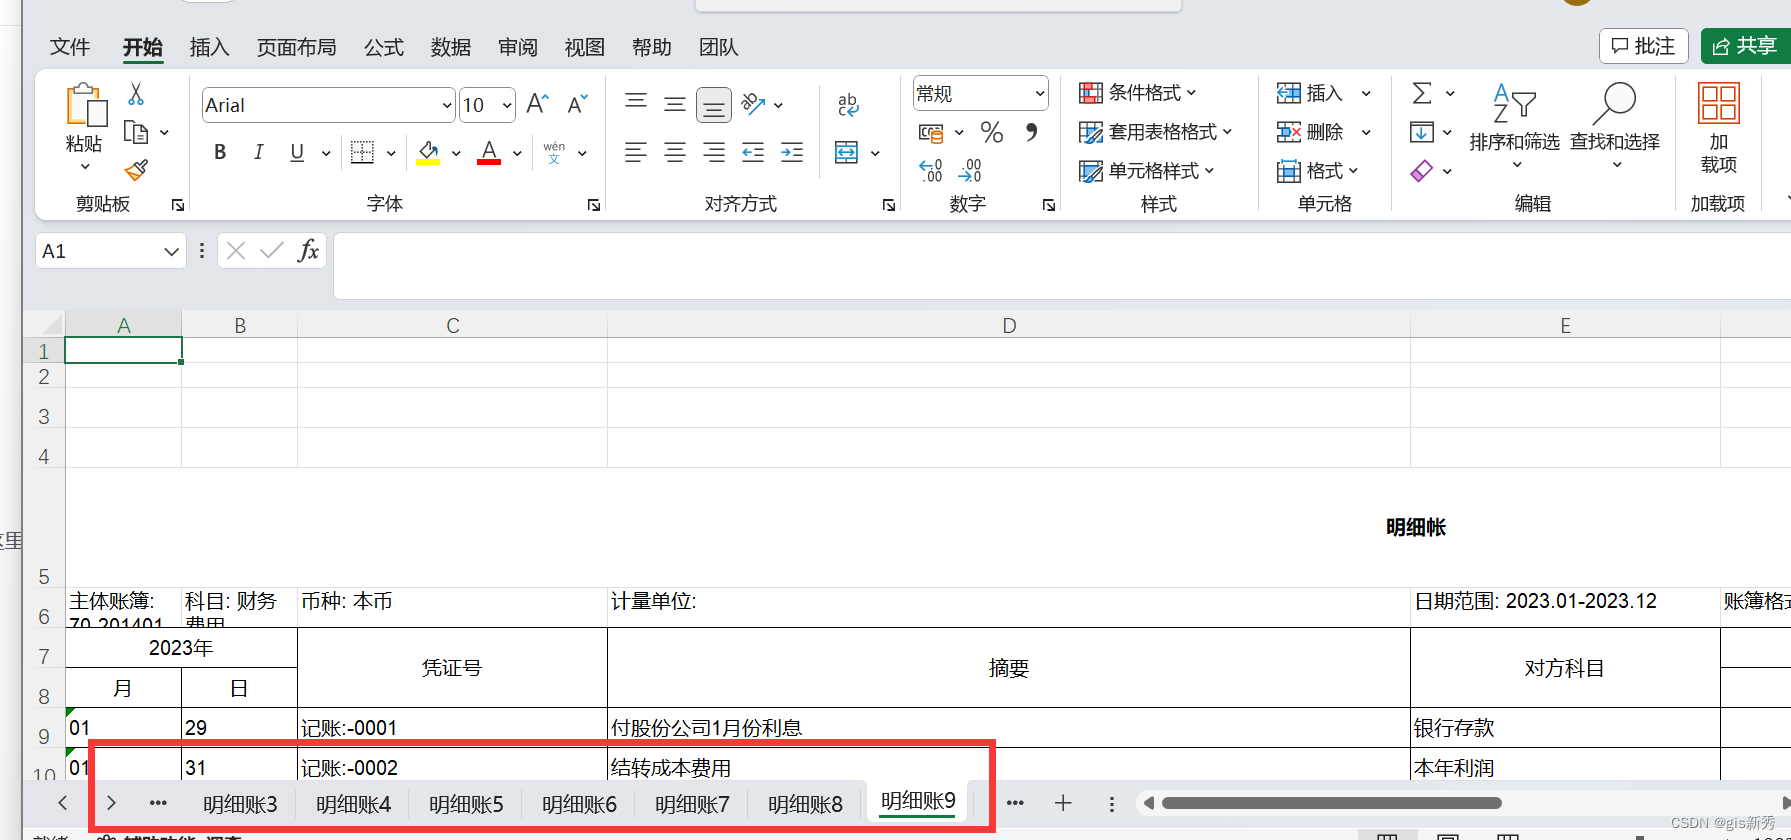Open the 加载项 add-ins button

click(1718, 128)
